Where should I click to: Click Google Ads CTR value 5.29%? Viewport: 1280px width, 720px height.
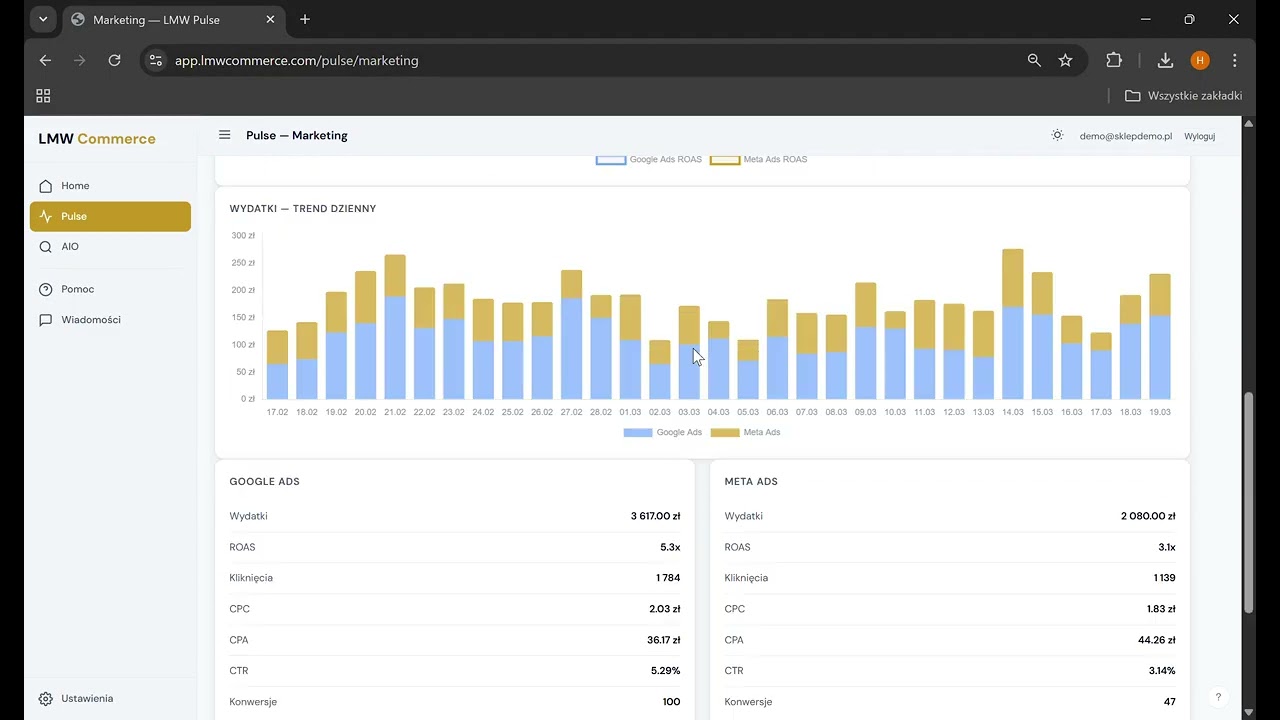click(x=665, y=671)
